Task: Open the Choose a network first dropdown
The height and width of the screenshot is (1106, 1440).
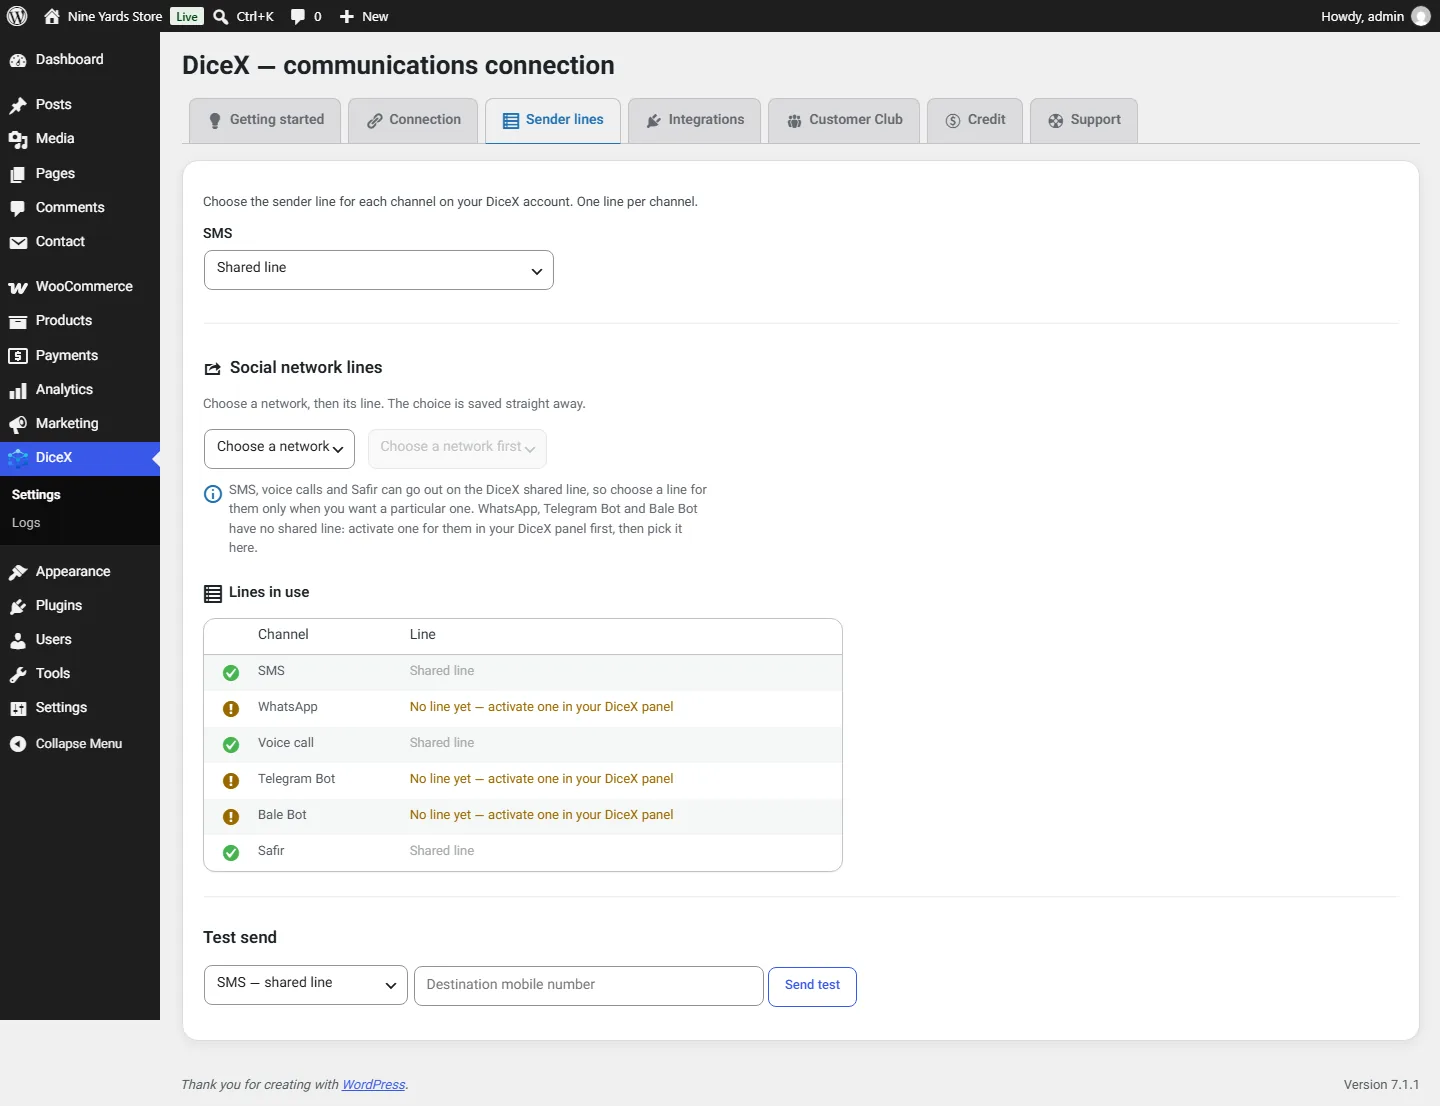Action: coord(457,448)
